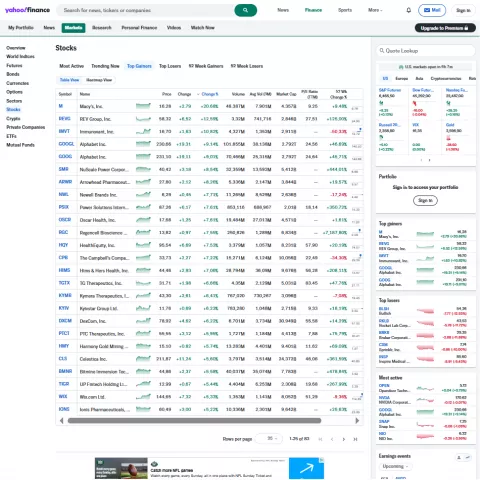Click the green search magnifier button
480x480 pixels.
click(x=245, y=10)
